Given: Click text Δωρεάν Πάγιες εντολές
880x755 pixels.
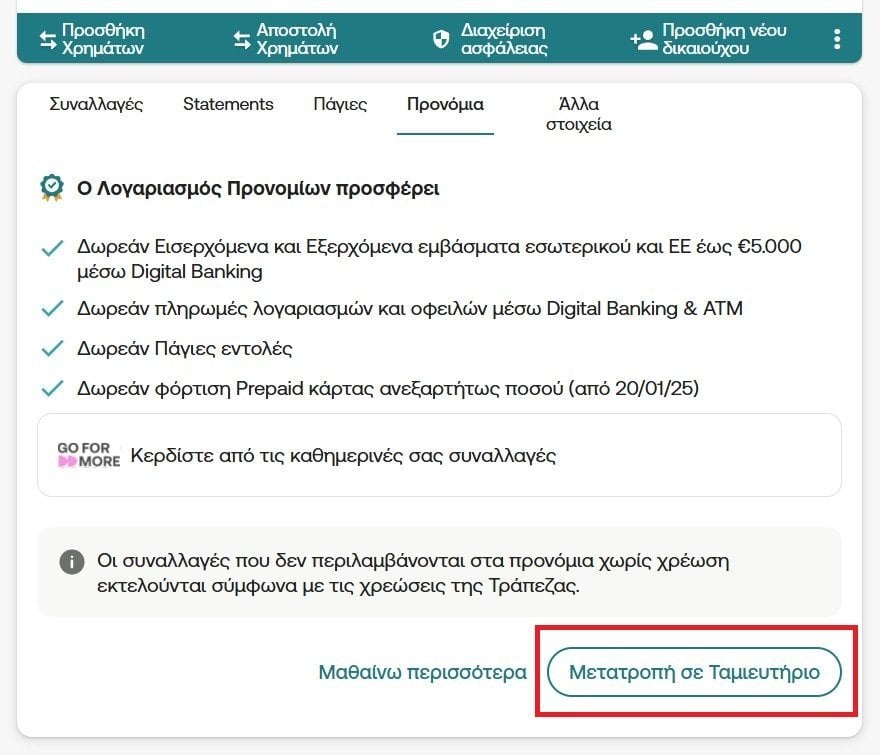Looking at the screenshot, I should click(185, 349).
